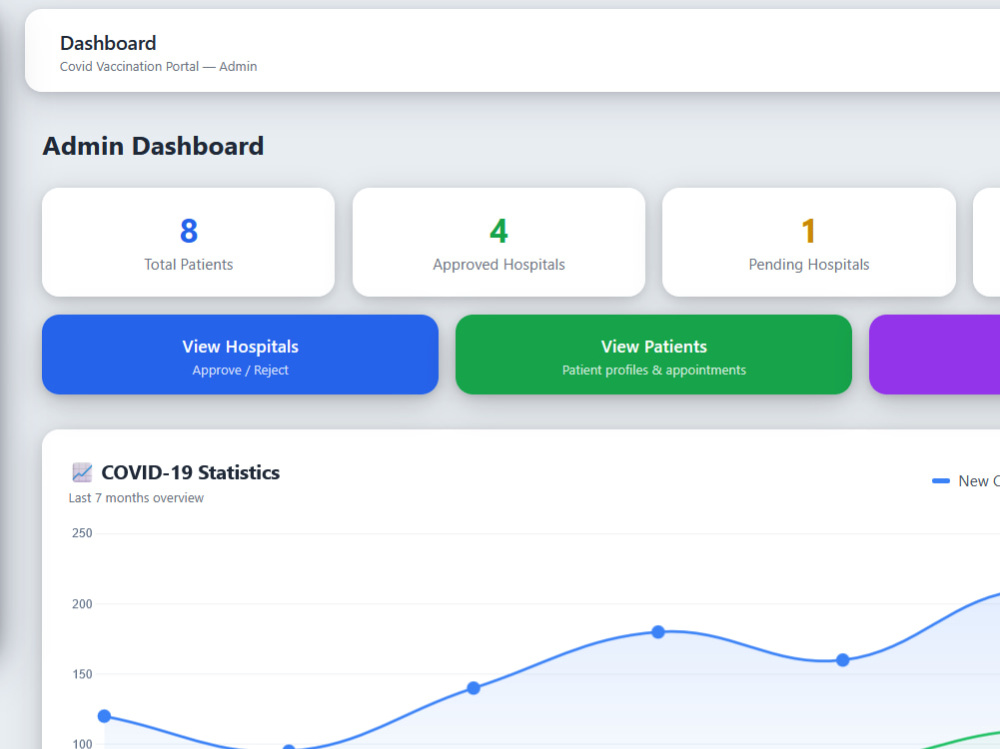Click the orange number 1
This screenshot has height=749, width=1000.
[x=809, y=230]
